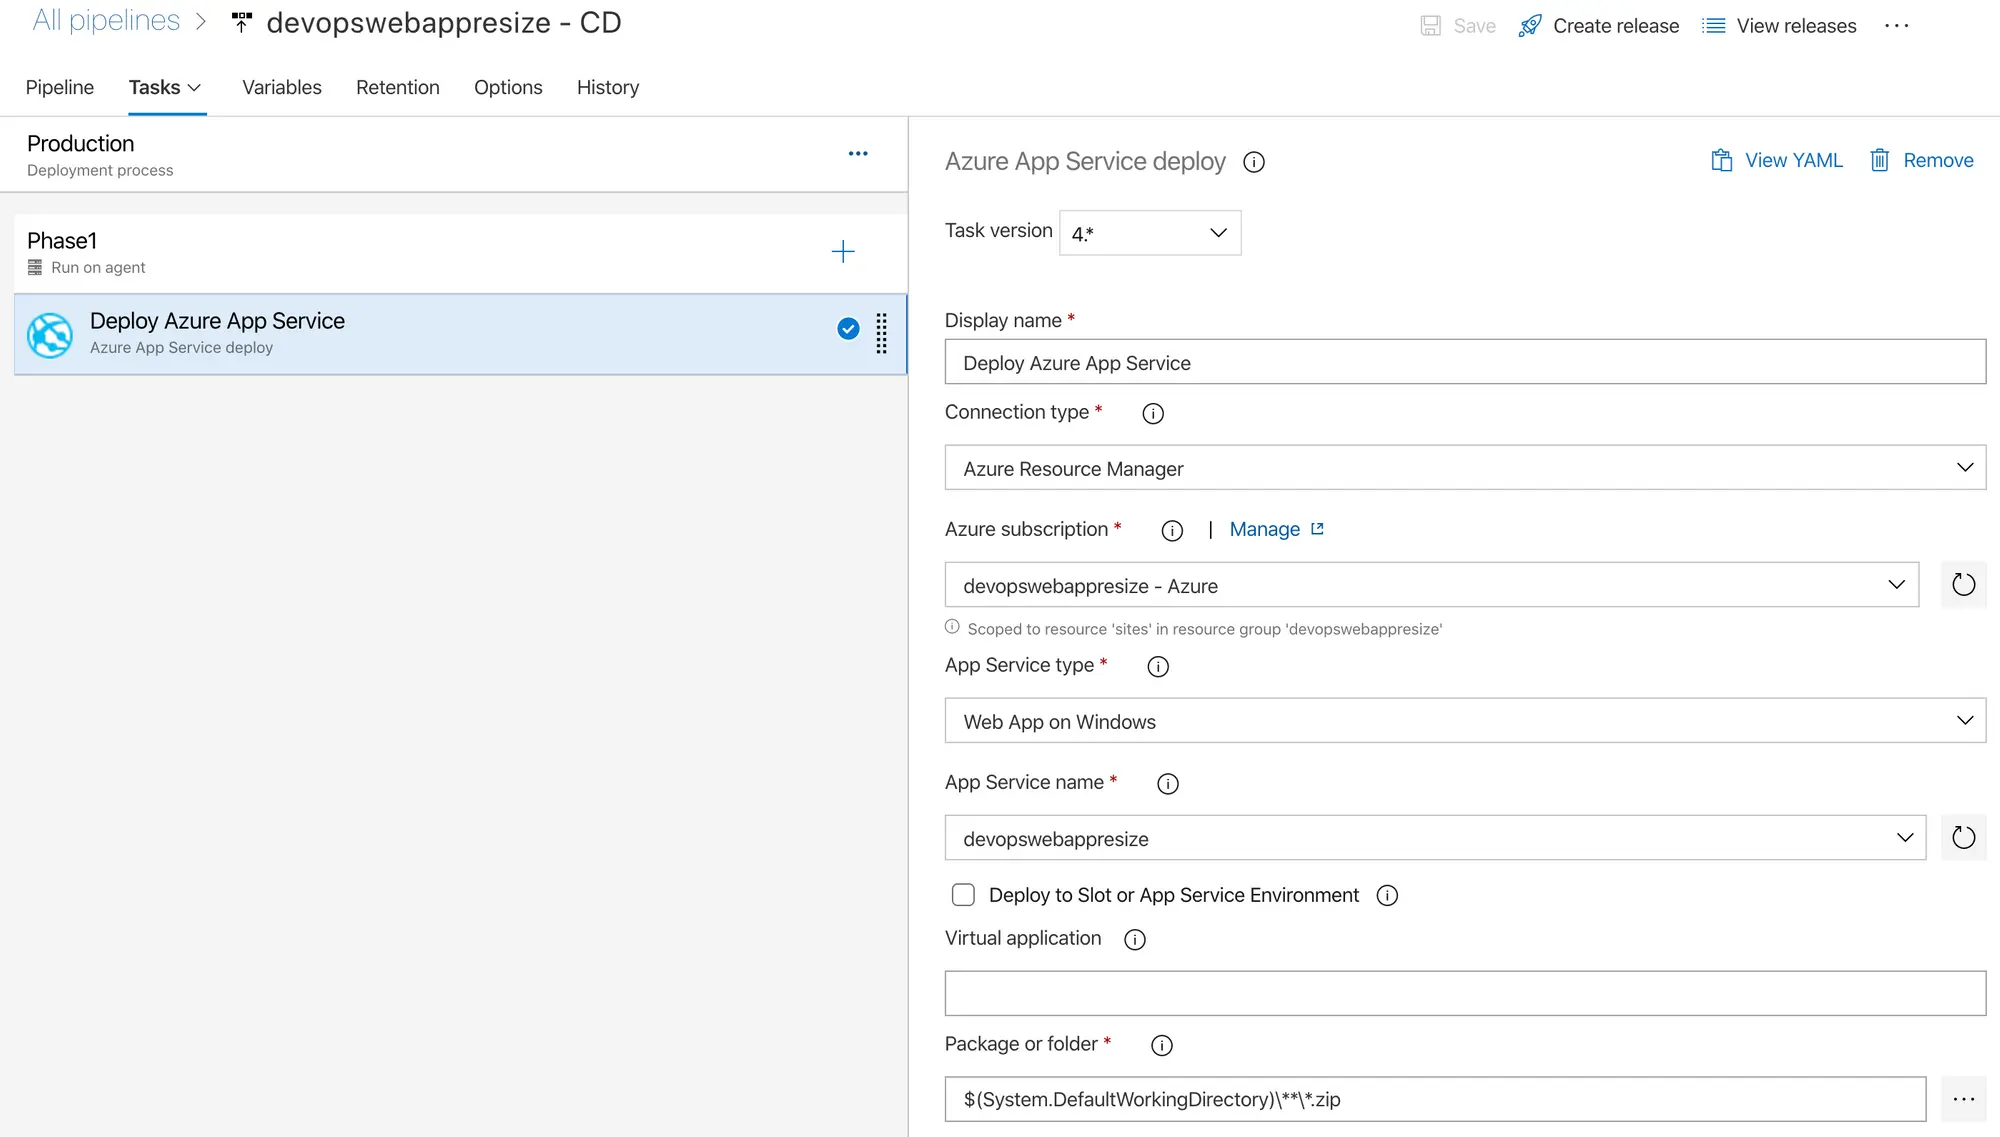The image size is (2000, 1137).
Task: Click the drag handle on Deploy task
Action: click(882, 333)
